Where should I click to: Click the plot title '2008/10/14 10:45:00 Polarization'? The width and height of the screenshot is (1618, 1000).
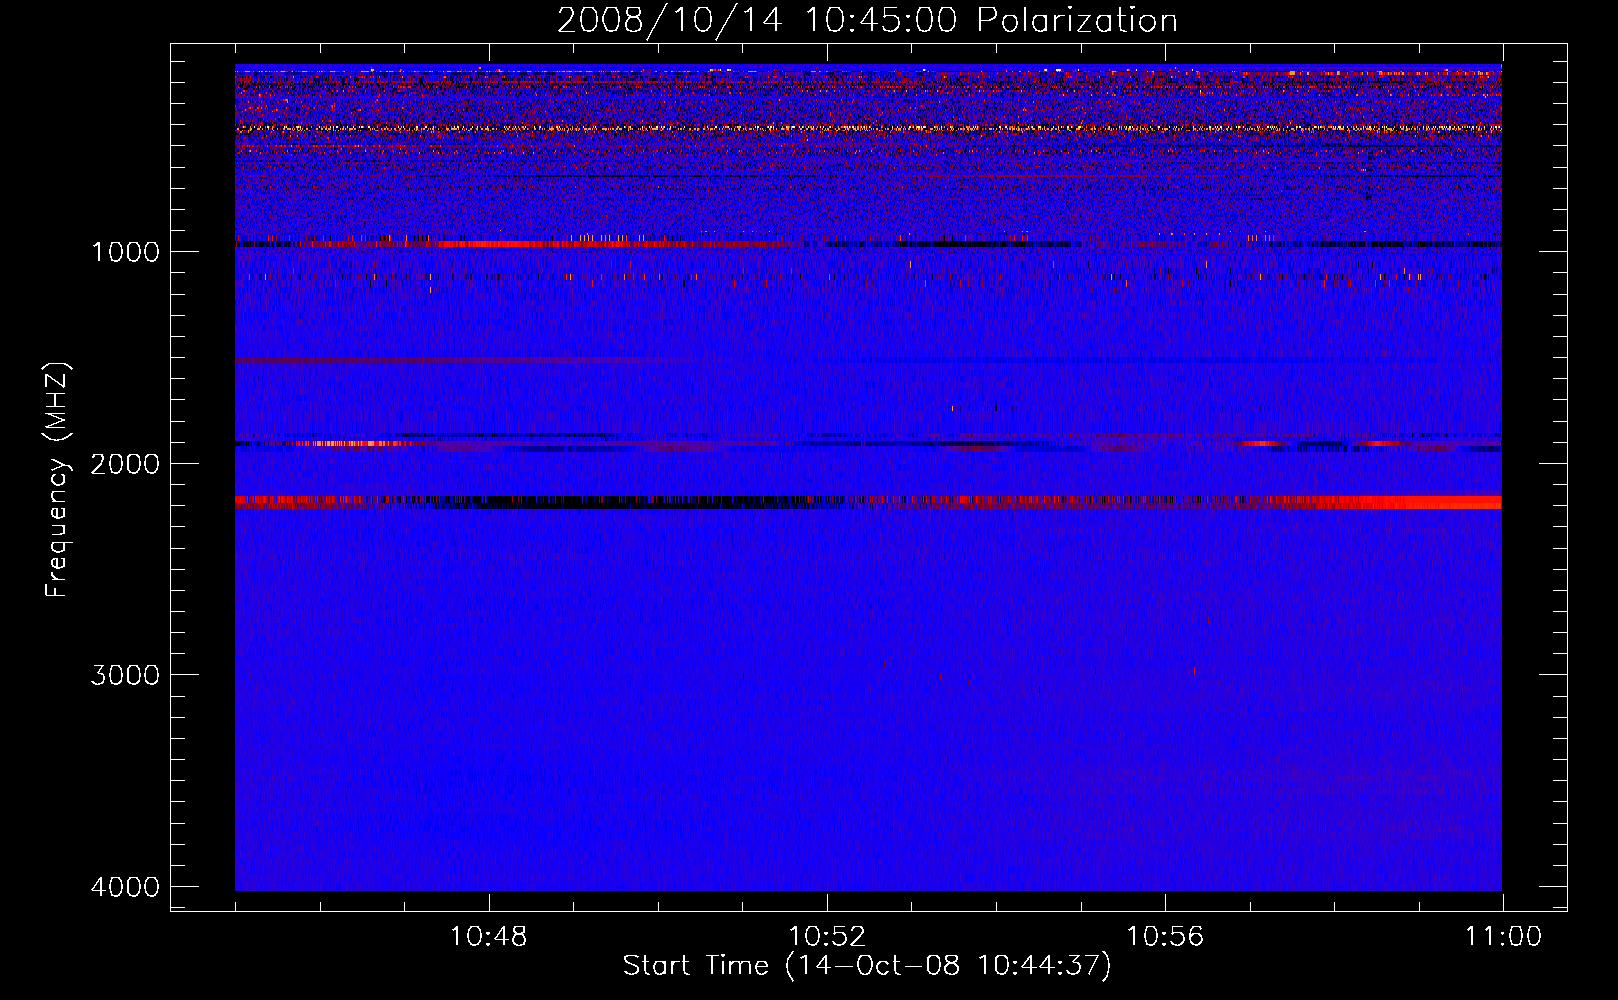[x=867, y=20]
